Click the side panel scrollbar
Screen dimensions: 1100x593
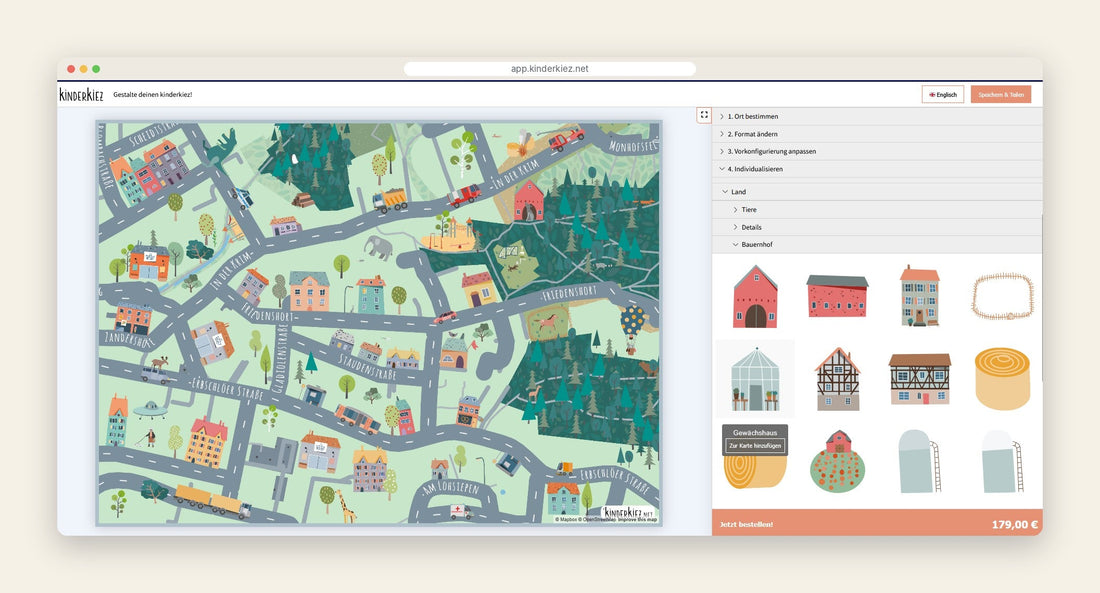[x=1041, y=298]
